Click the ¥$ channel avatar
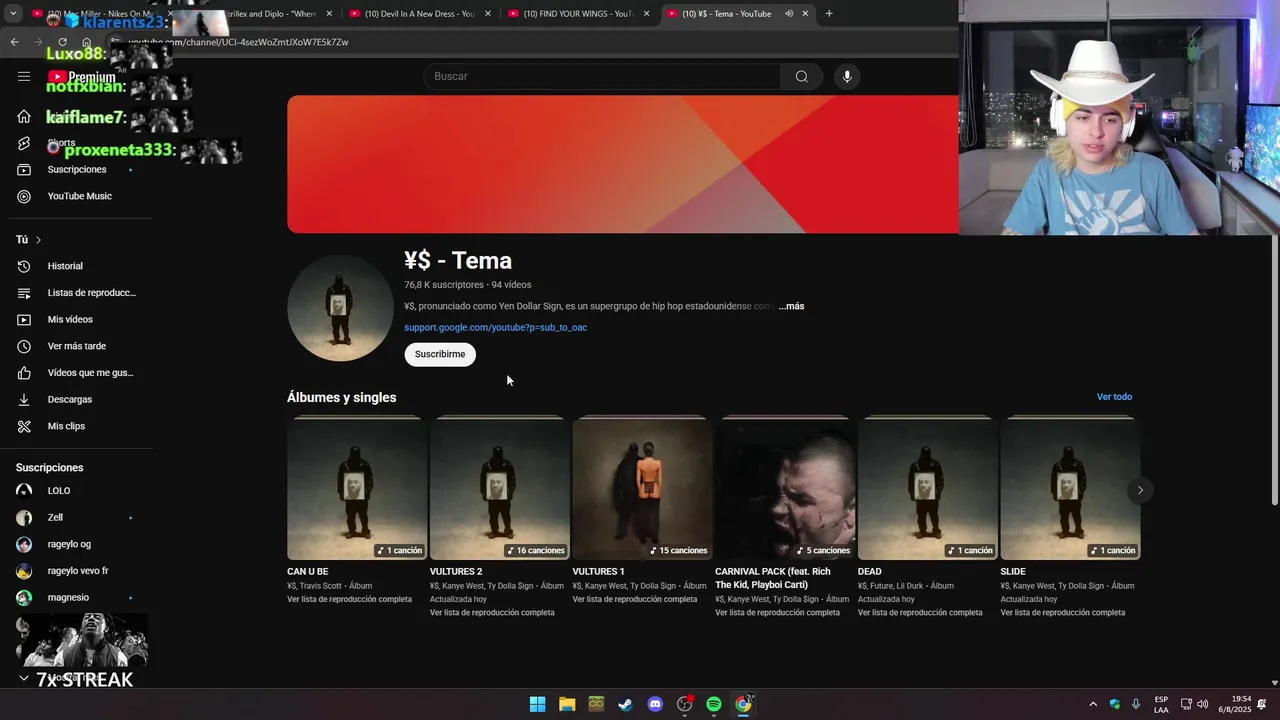 click(x=340, y=308)
